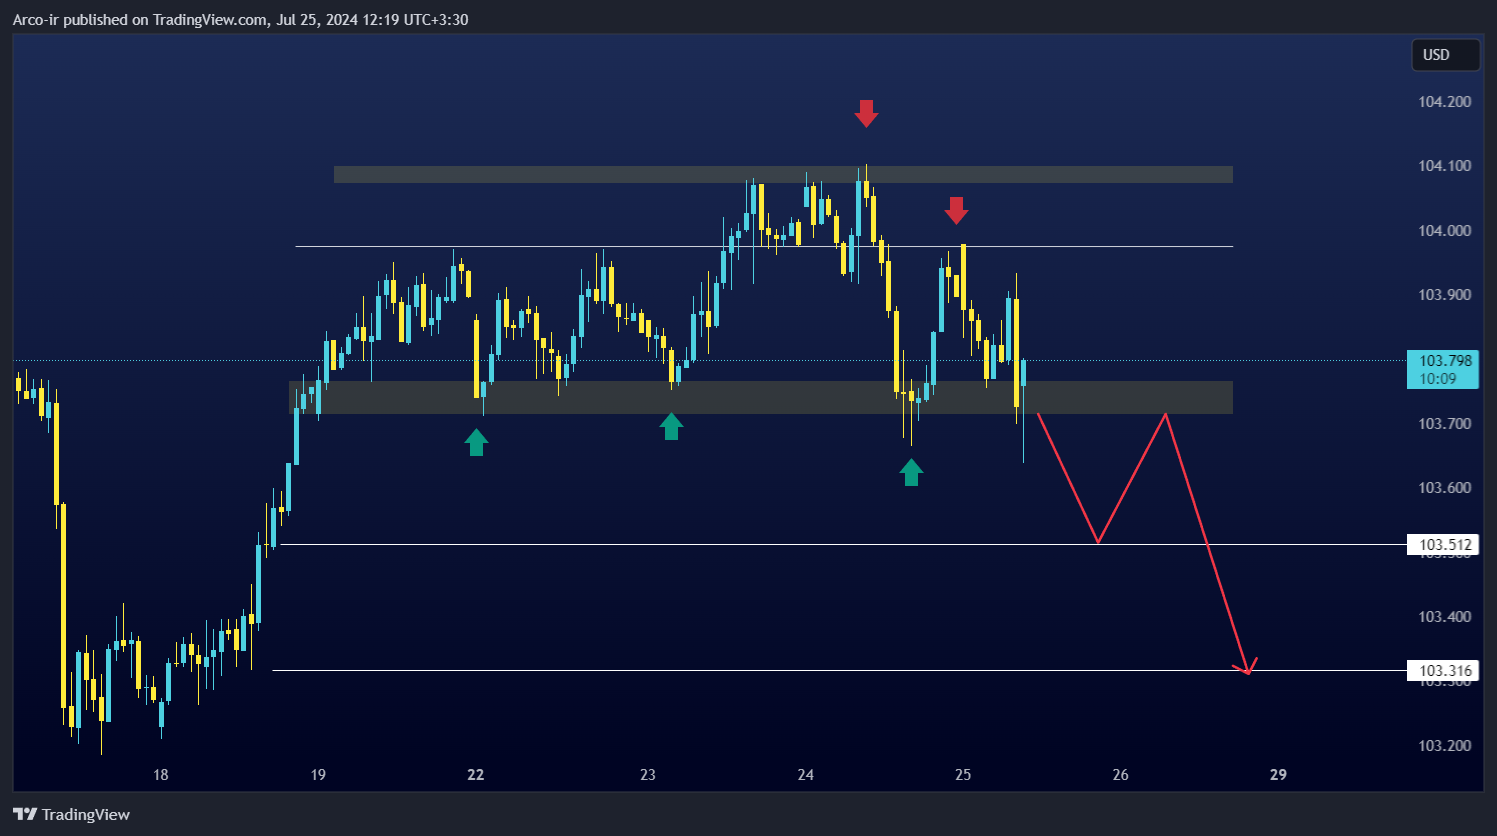Click date label 29 on time axis
Image resolution: width=1497 pixels, height=836 pixels.
pyautogui.click(x=1278, y=775)
